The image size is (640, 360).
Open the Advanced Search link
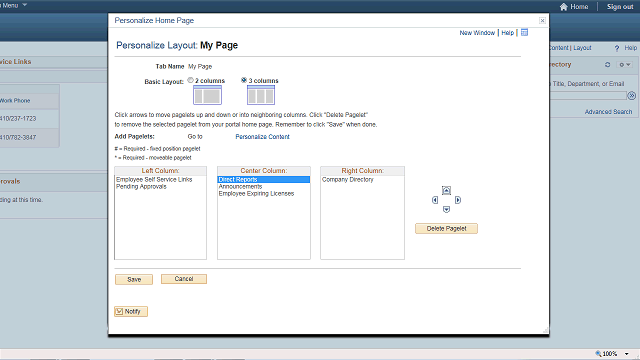click(608, 112)
